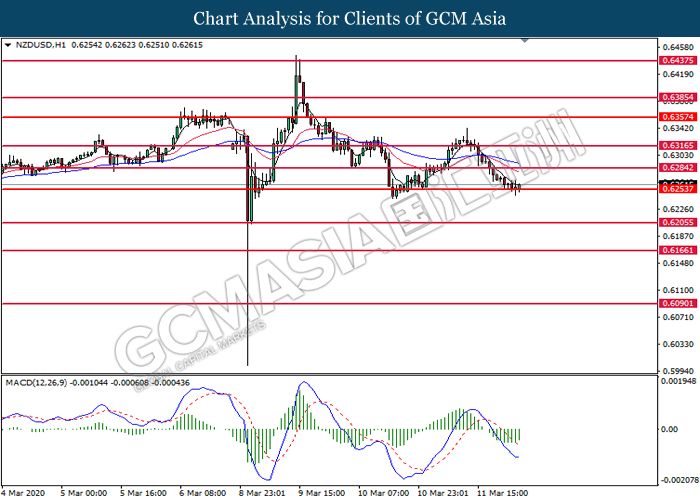Screen dimensions: 700x500
Task: Select the 0.61661 red price tag
Action: tap(676, 250)
